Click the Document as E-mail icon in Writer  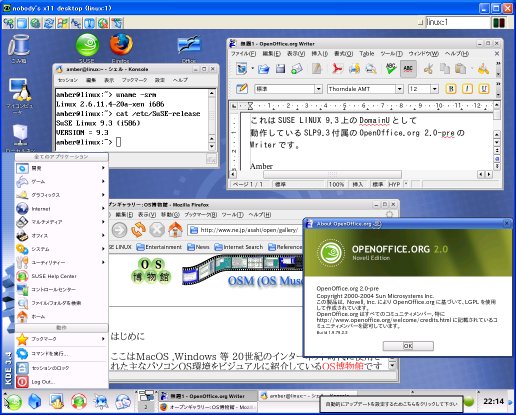coord(297,69)
